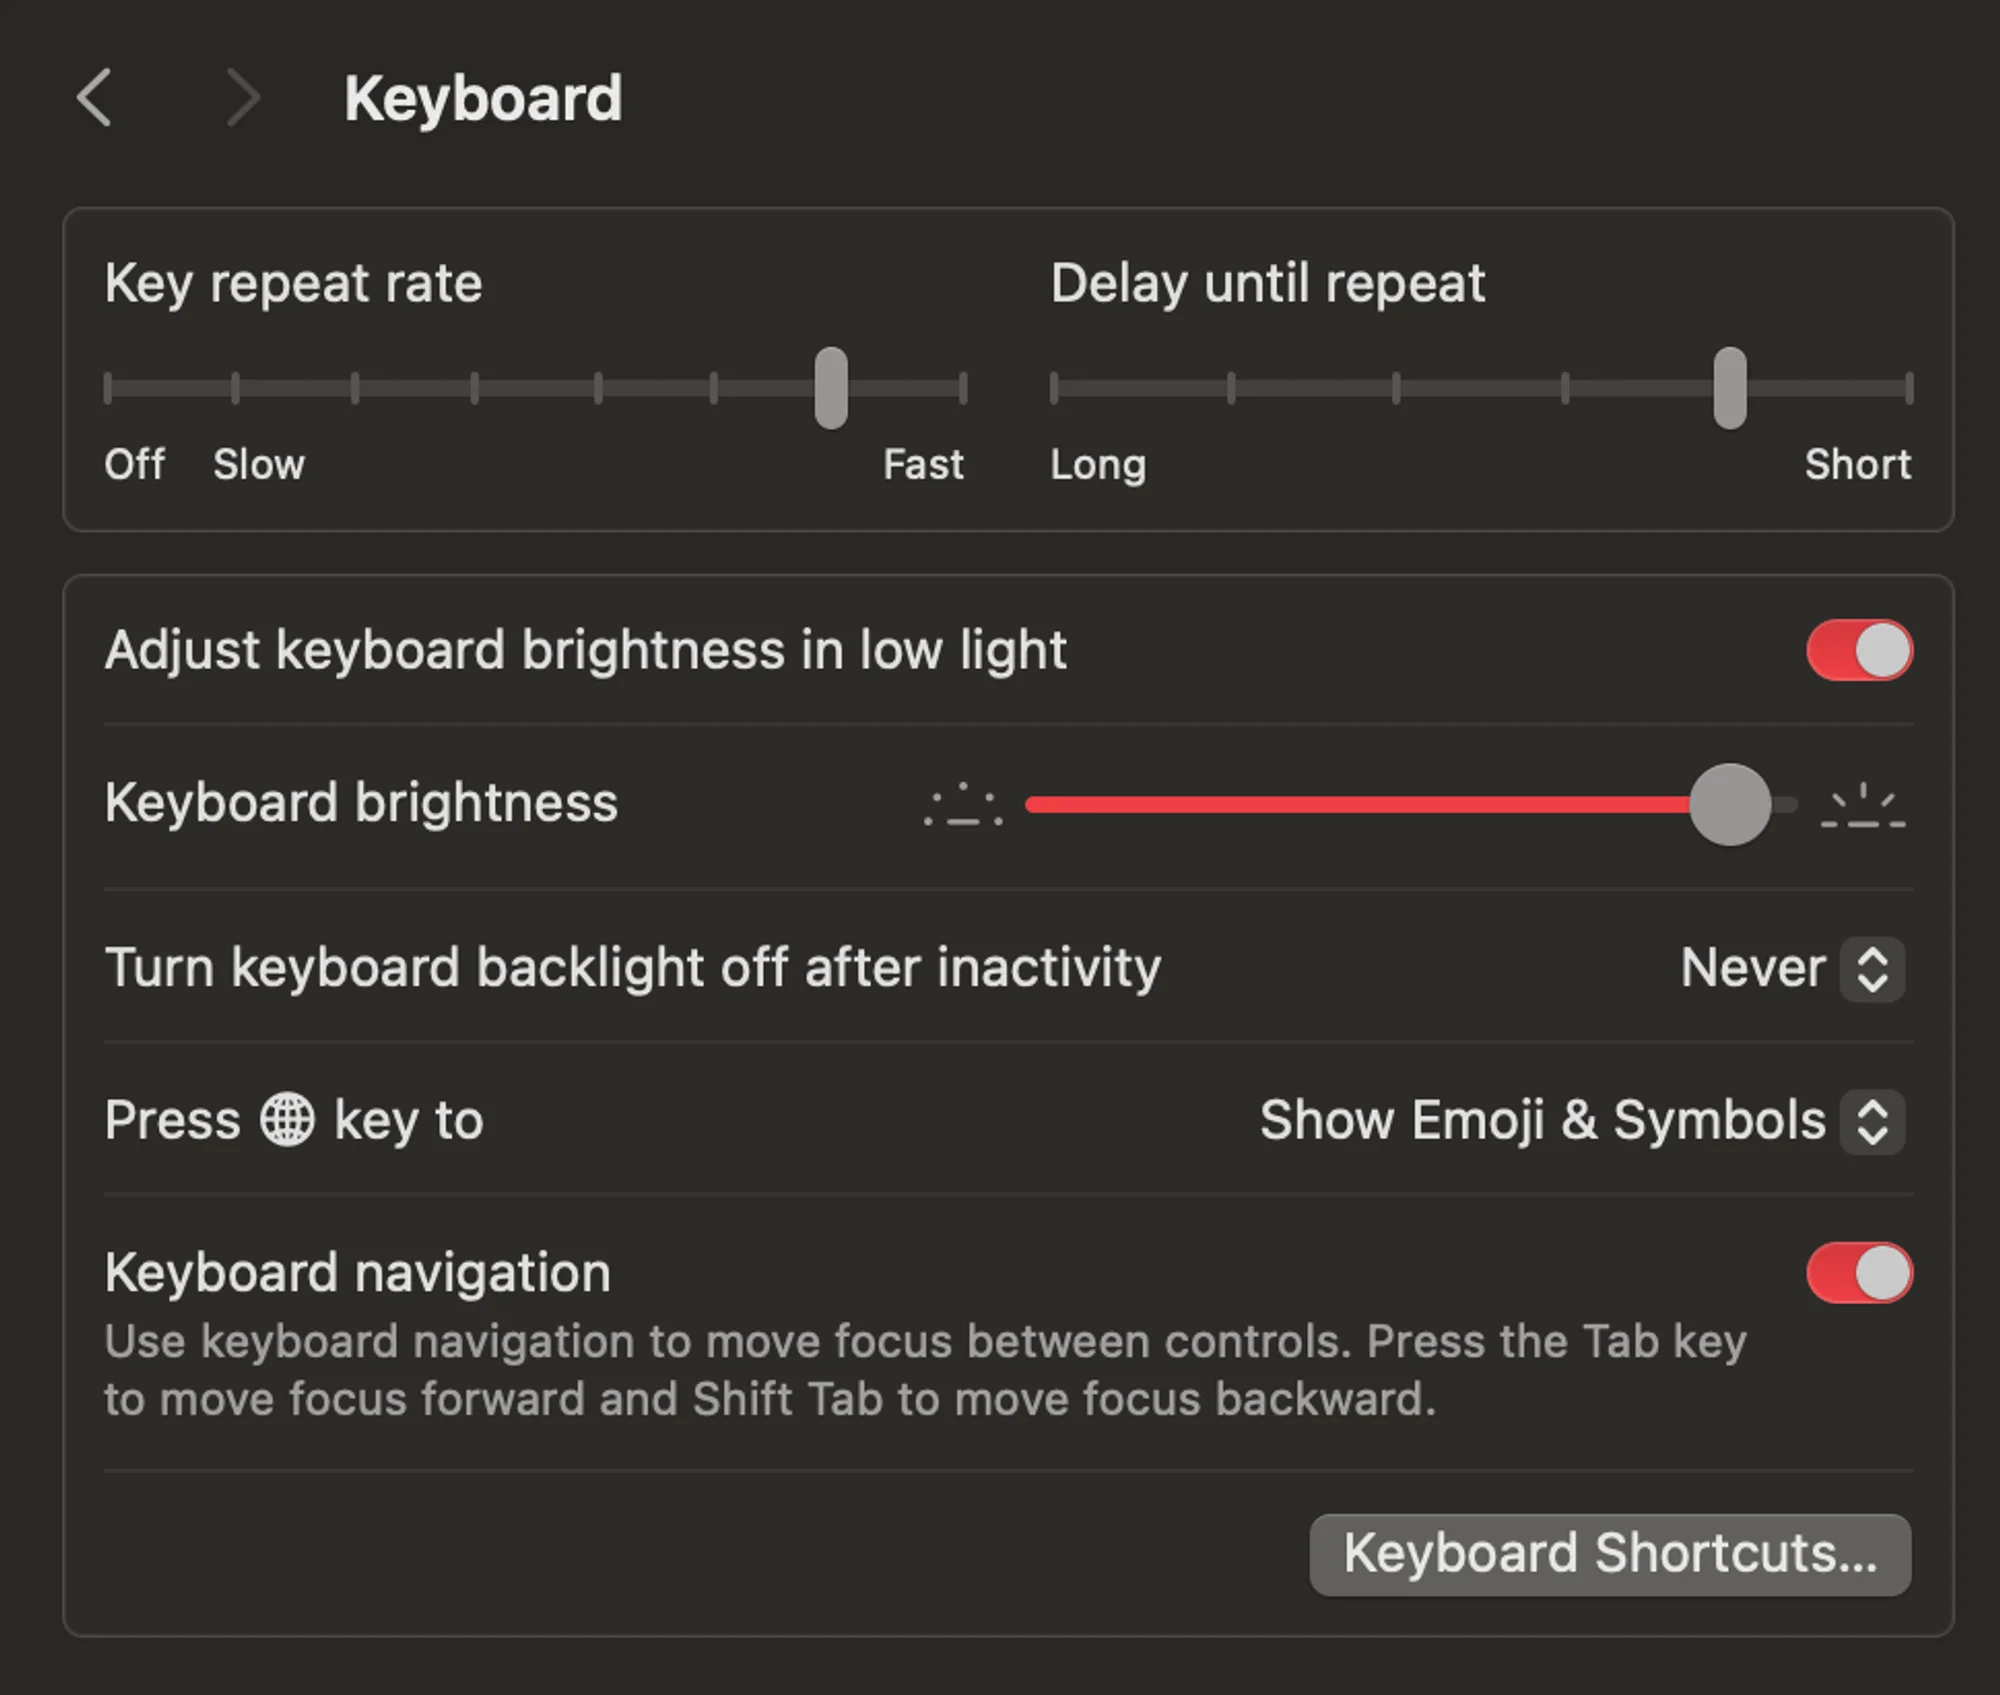
Task: Click the Keyboard page title
Action: [483, 98]
